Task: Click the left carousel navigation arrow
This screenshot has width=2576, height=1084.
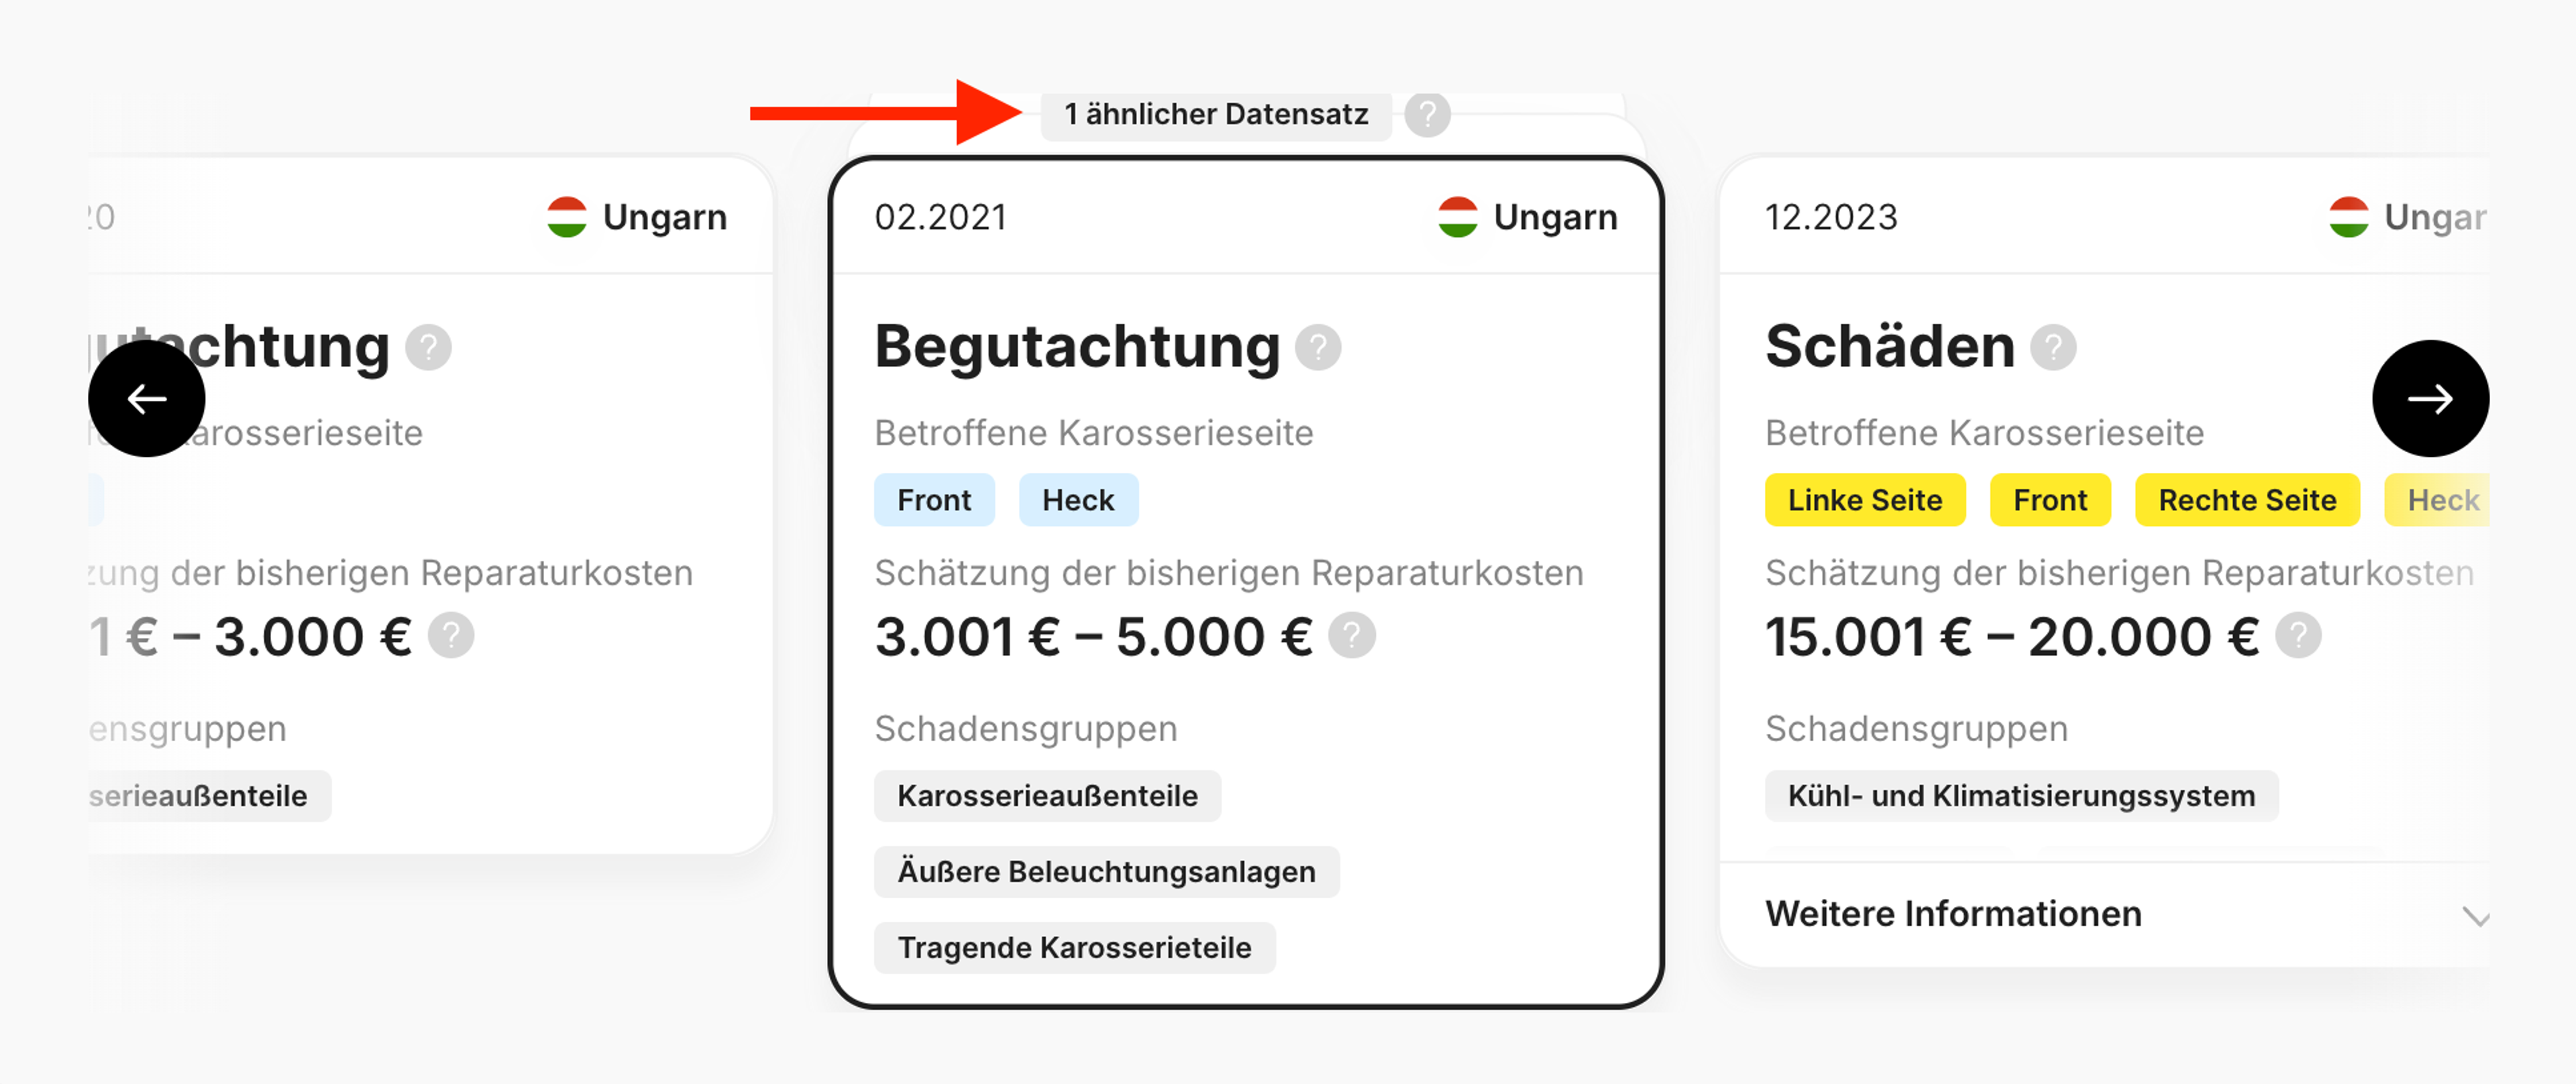Action: pyautogui.click(x=147, y=398)
